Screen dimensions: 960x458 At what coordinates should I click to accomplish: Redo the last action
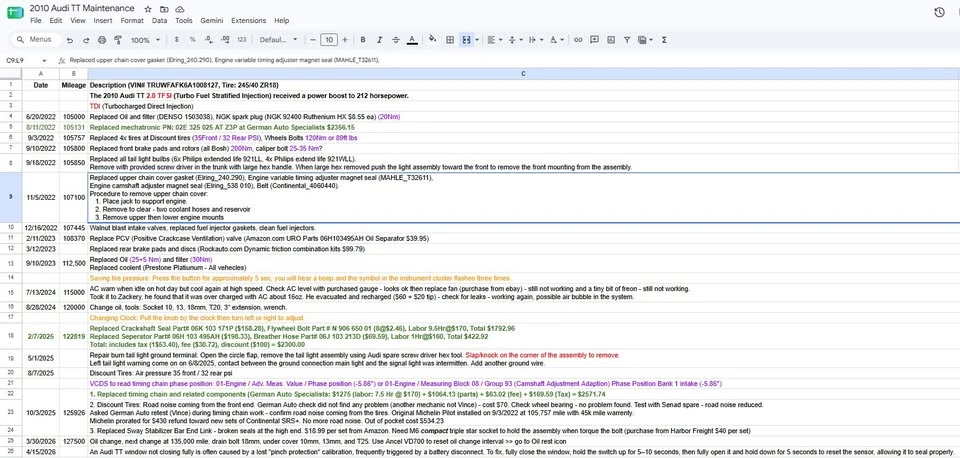[86, 40]
